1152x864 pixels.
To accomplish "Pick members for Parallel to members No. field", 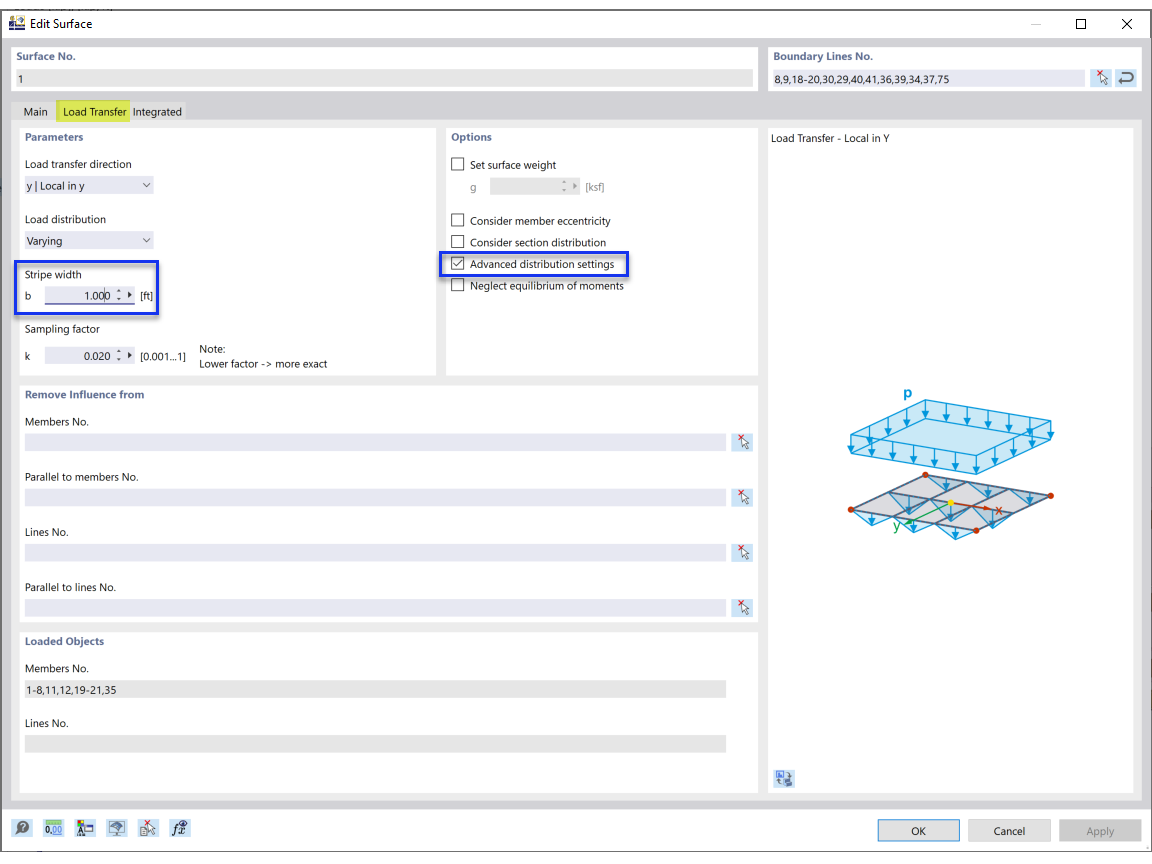I will point(742,497).
